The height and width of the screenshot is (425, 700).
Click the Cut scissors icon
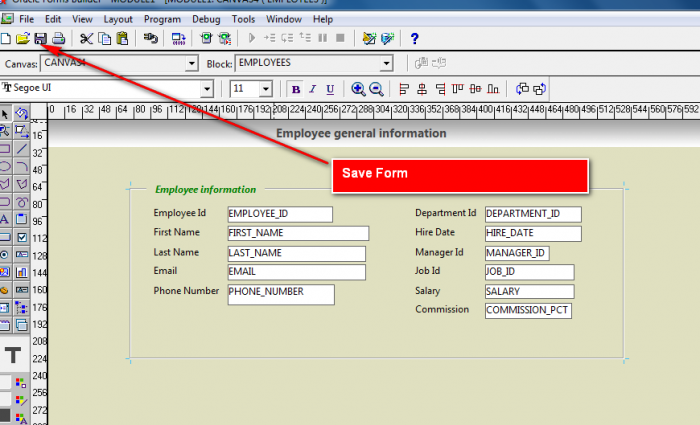86,39
